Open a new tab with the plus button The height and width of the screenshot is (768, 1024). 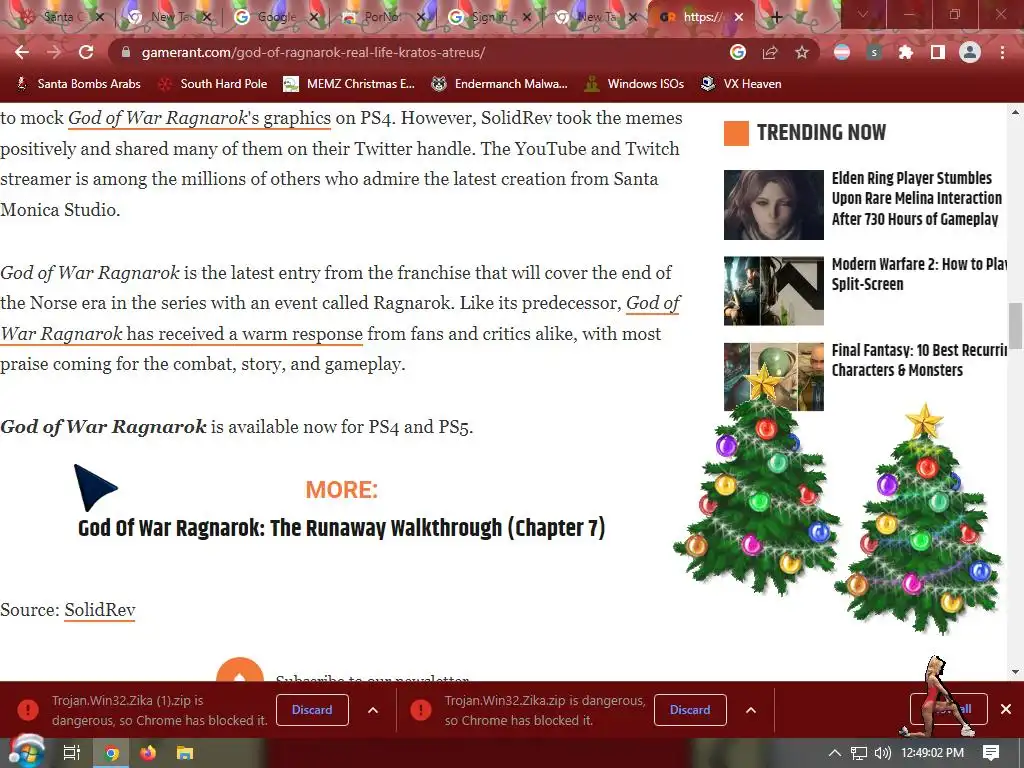pyautogui.click(x=776, y=18)
